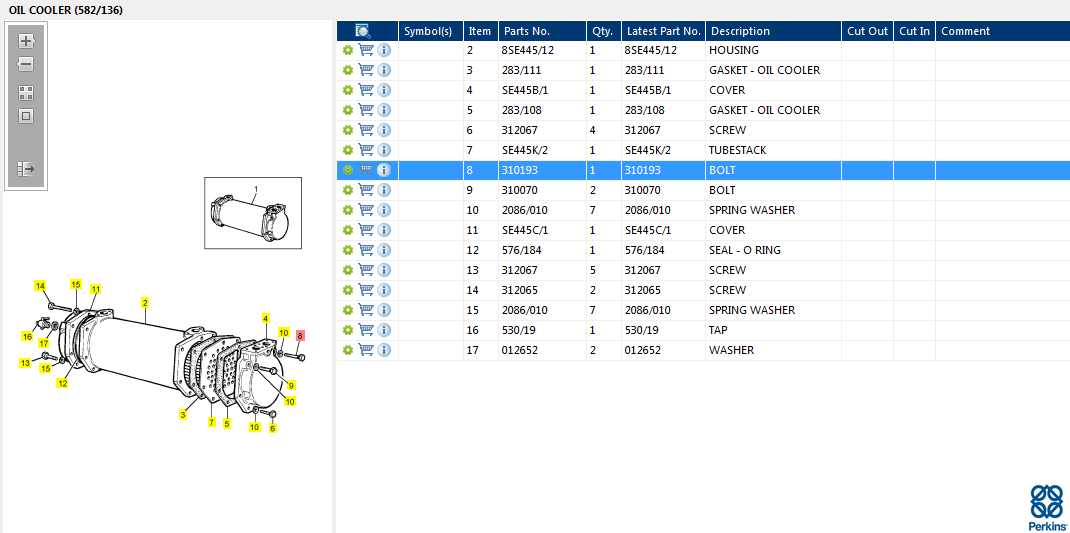Click gear icon for GASKET 283/108 row
Viewport: 1070px width, 533px height.
tap(347, 110)
